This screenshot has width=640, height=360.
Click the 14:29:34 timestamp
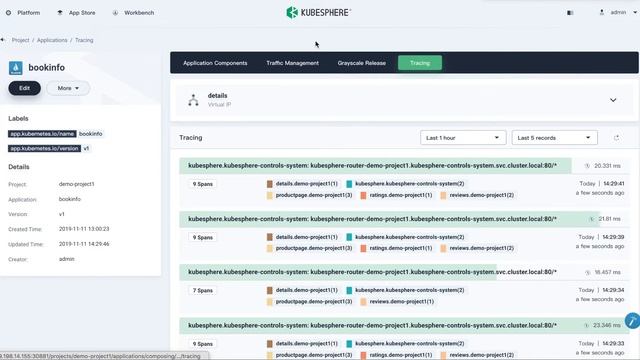click(x=613, y=290)
